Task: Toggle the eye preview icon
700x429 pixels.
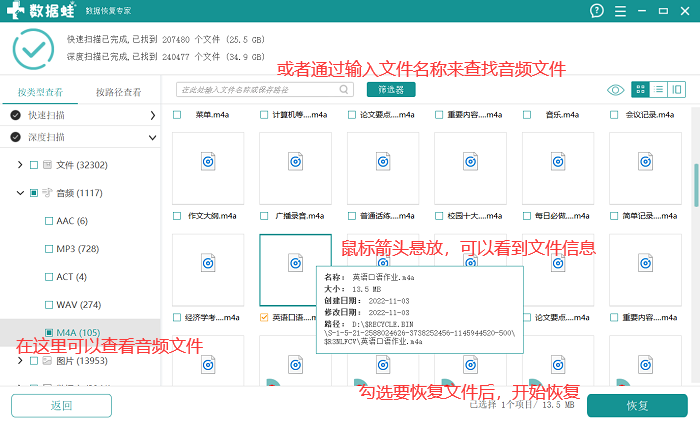Action: point(616,90)
